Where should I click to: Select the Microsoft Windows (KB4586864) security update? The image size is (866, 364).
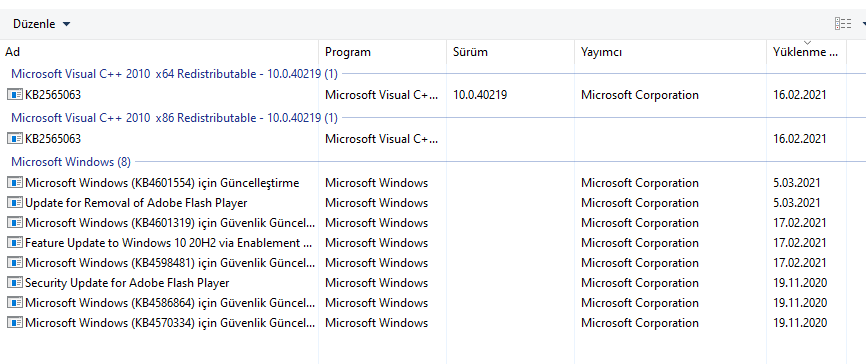[x=171, y=303]
